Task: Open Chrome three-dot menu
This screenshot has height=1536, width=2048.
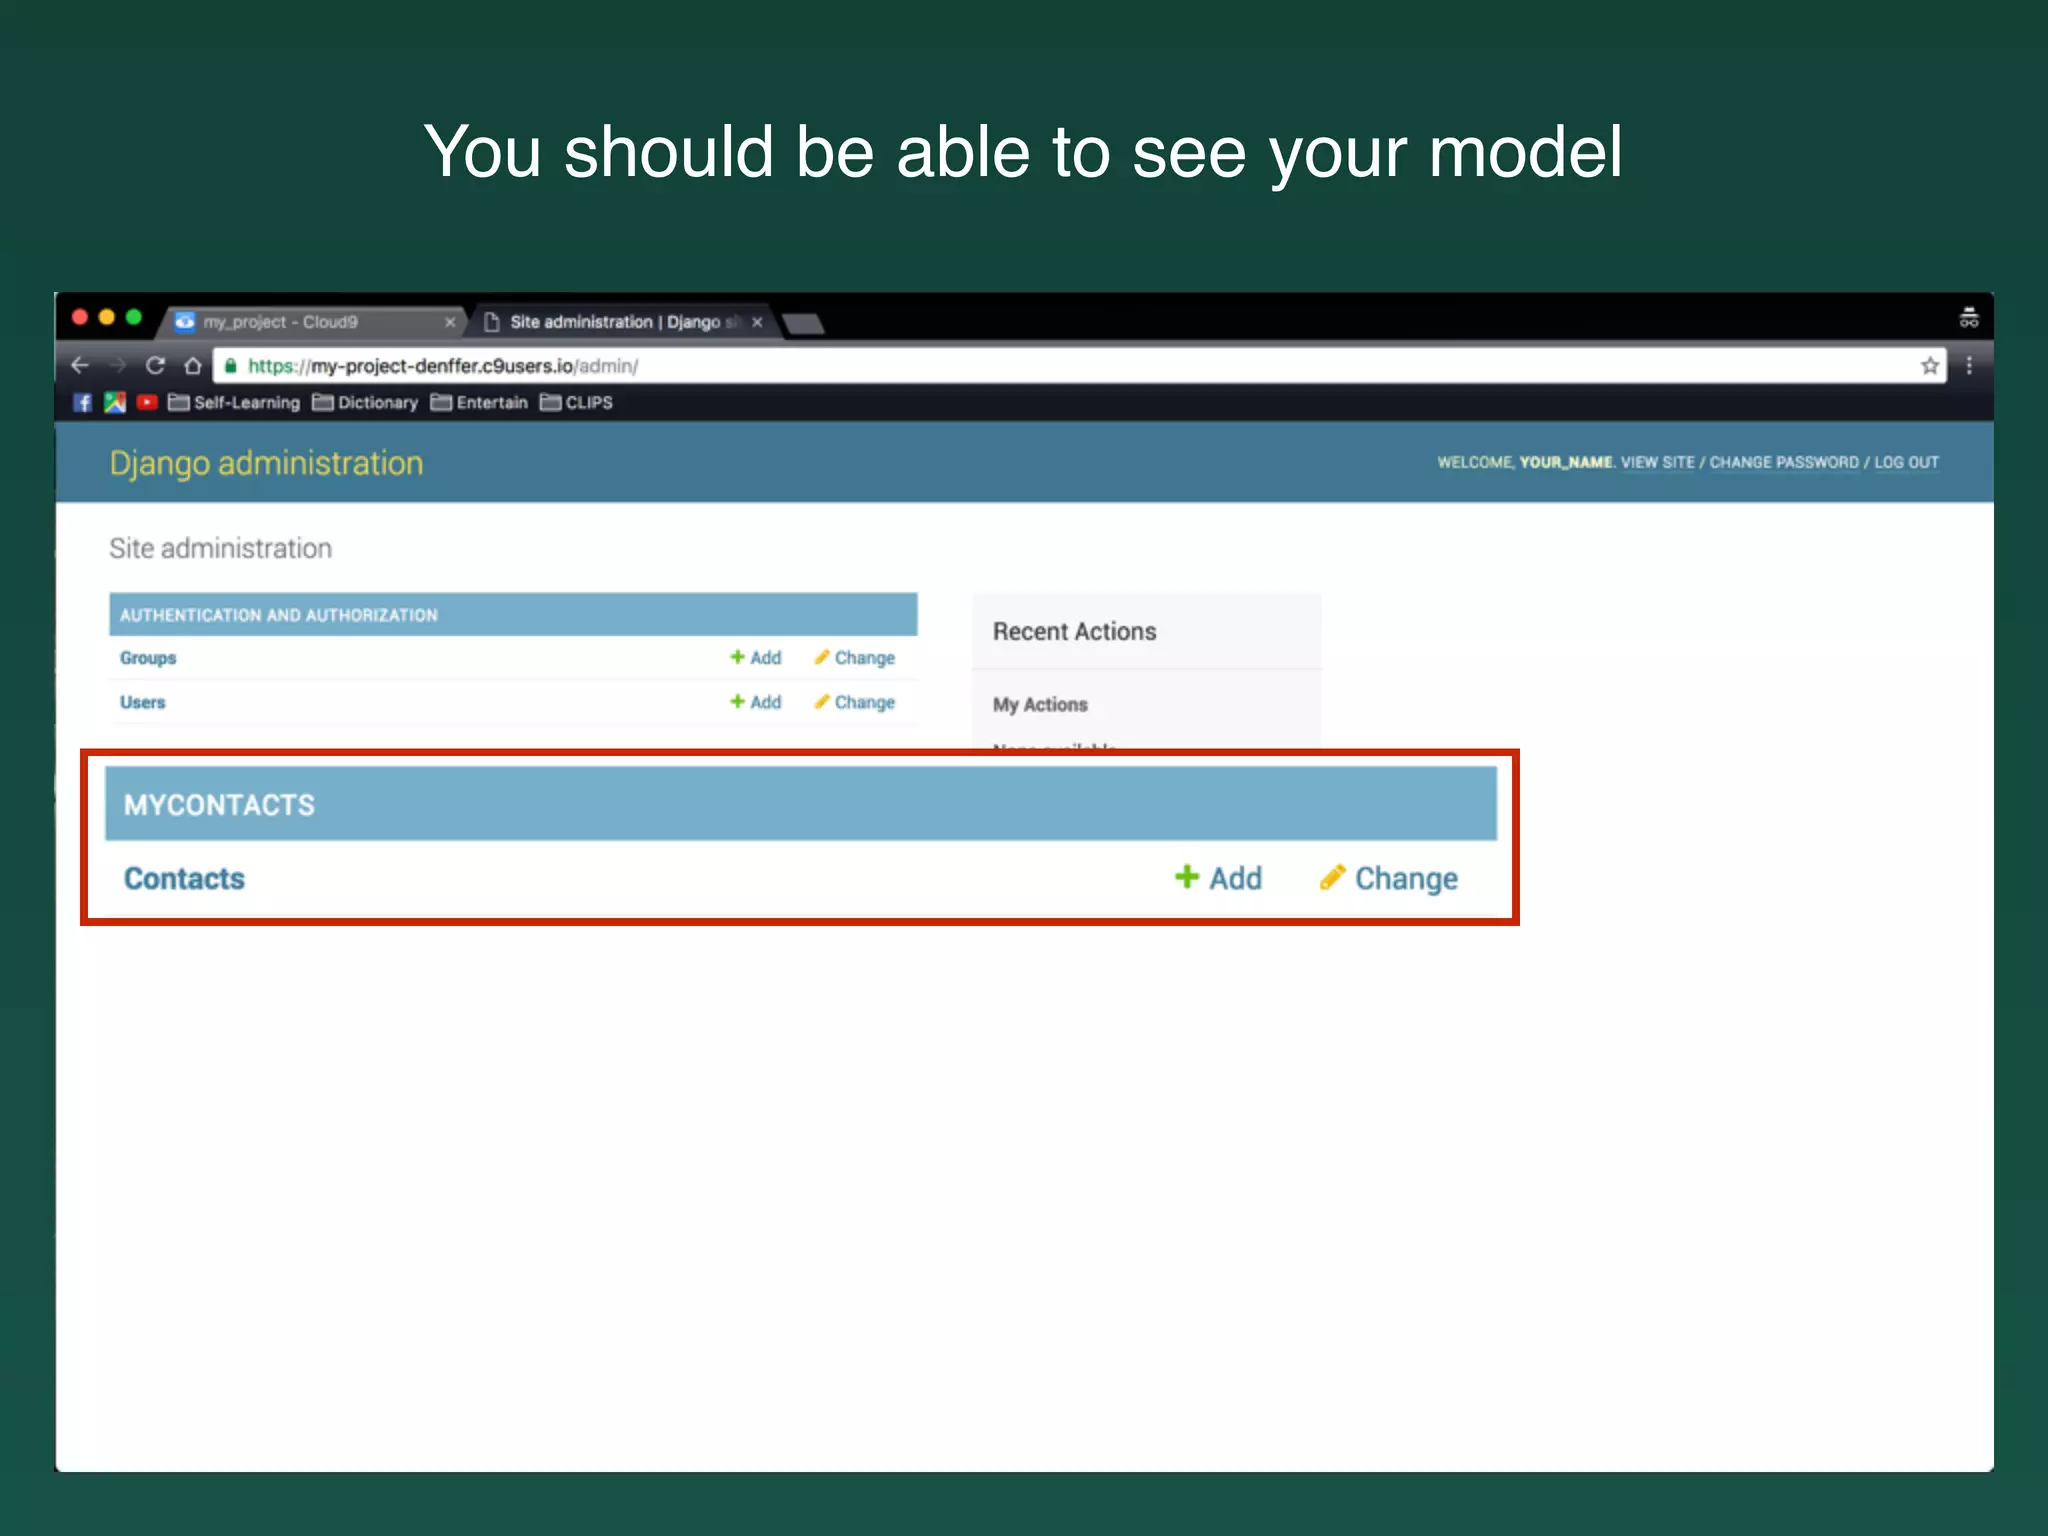Action: (x=1969, y=365)
